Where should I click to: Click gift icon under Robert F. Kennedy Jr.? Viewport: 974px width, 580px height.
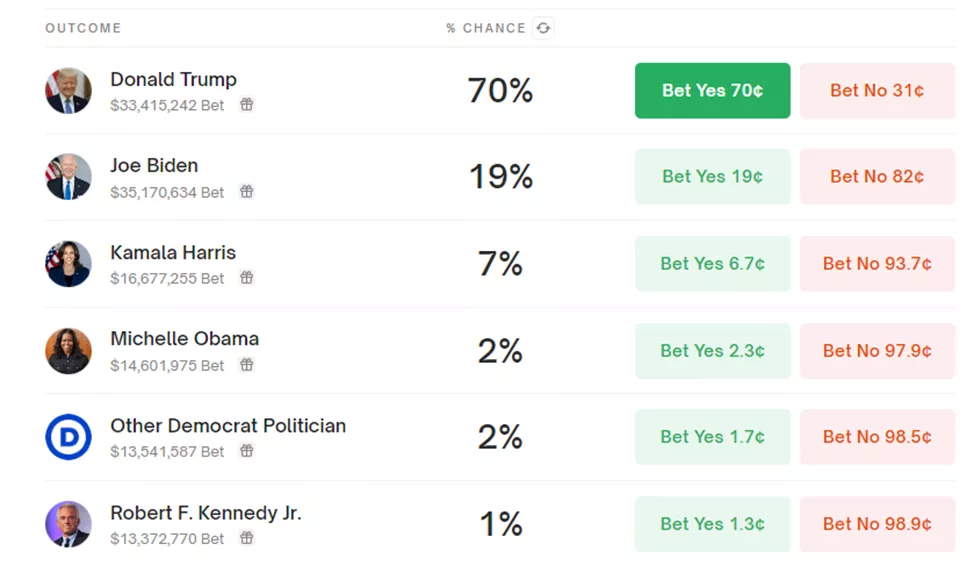[x=246, y=538]
